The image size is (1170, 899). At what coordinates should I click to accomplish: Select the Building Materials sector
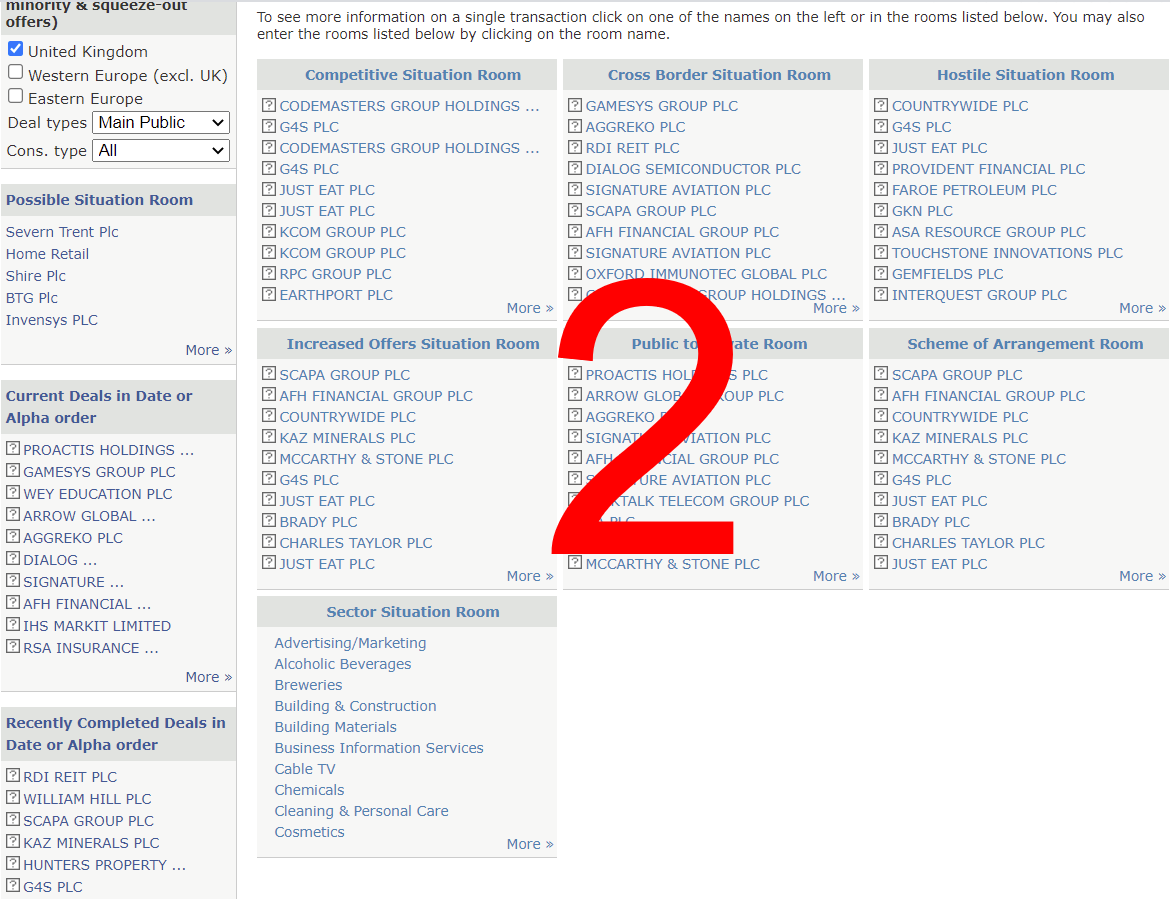(335, 727)
